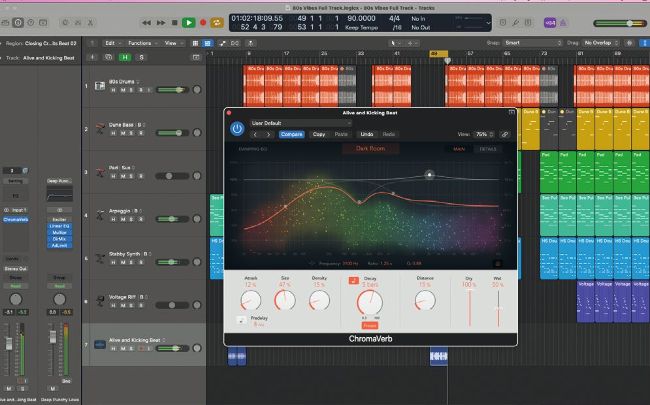Open the List Editors icon
Screen dimensions: 650x405
503,23
